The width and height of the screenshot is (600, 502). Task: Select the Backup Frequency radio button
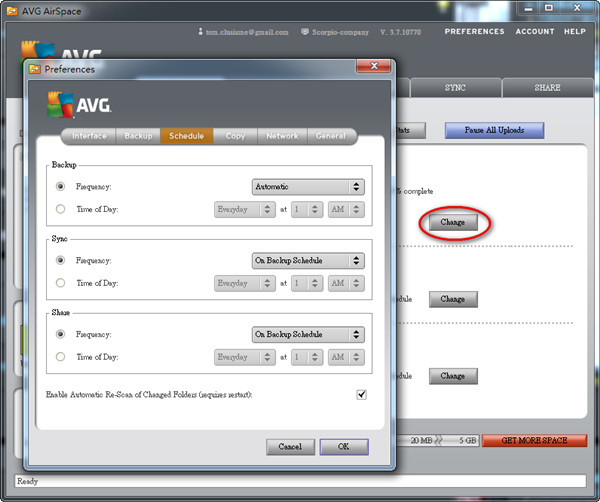(x=60, y=186)
